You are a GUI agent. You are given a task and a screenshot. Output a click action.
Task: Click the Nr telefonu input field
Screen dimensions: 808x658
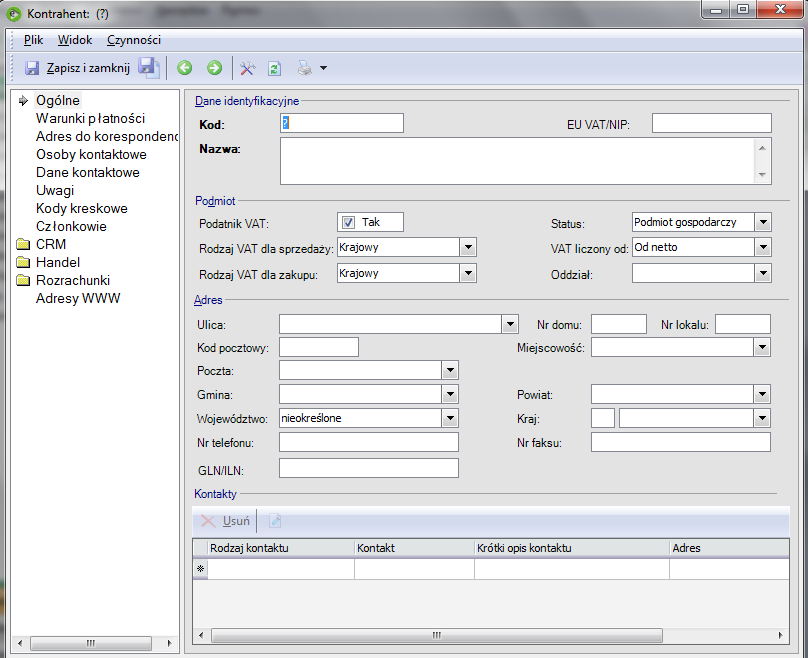369,442
